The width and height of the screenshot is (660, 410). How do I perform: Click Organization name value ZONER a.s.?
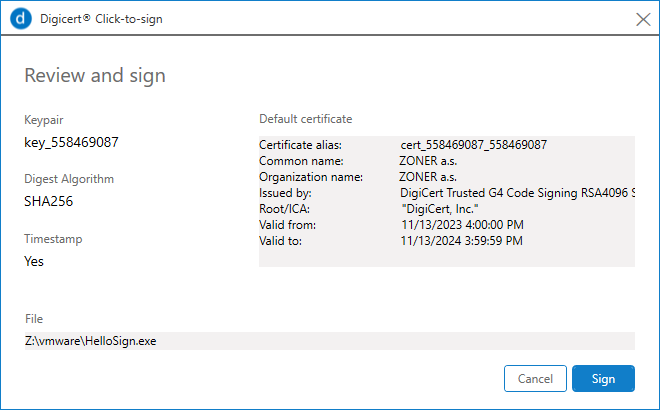tap(428, 177)
